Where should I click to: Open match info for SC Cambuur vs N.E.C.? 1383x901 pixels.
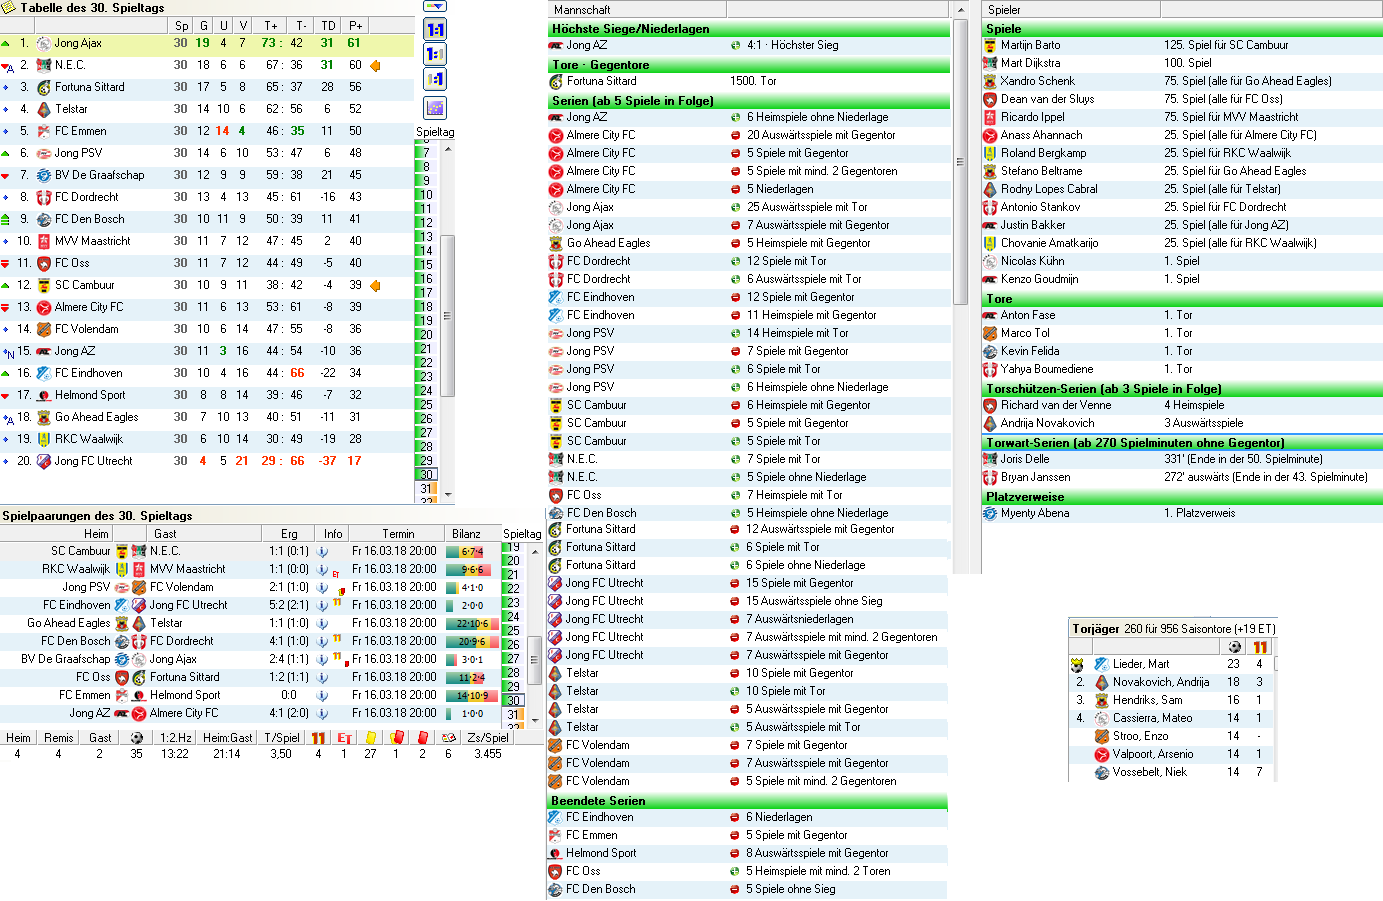point(322,551)
